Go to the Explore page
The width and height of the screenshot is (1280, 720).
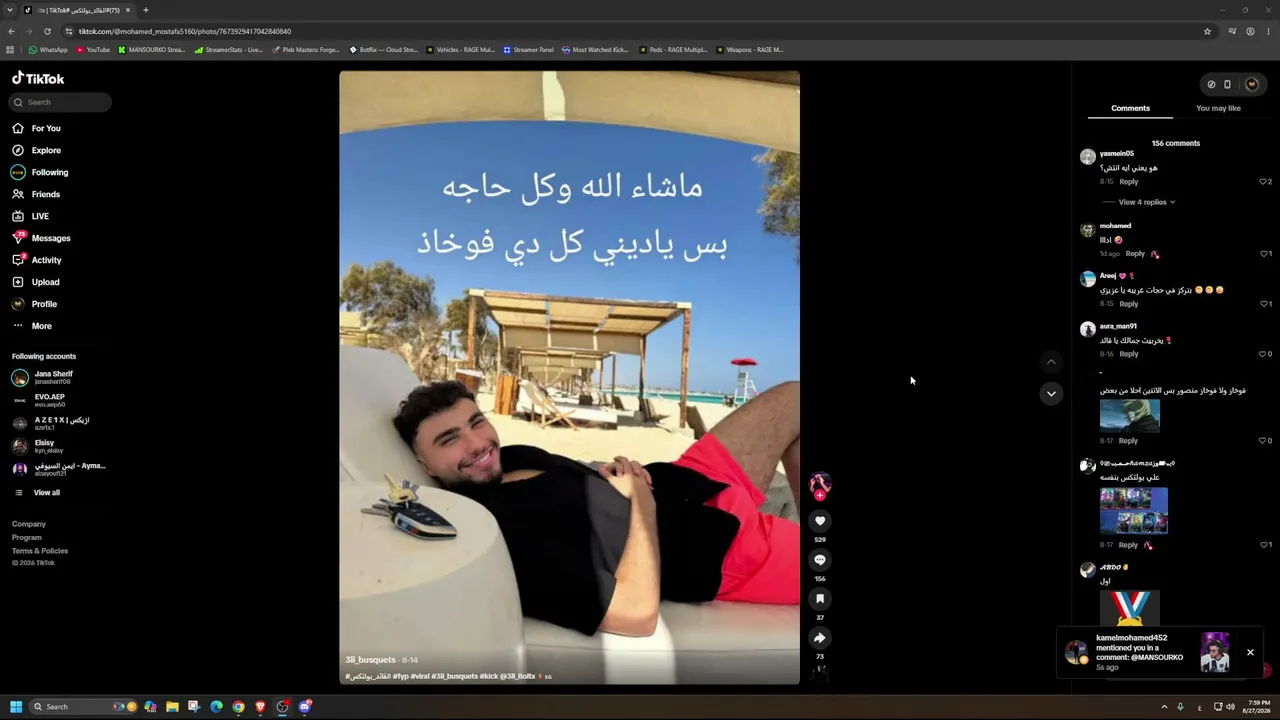tap(37, 150)
